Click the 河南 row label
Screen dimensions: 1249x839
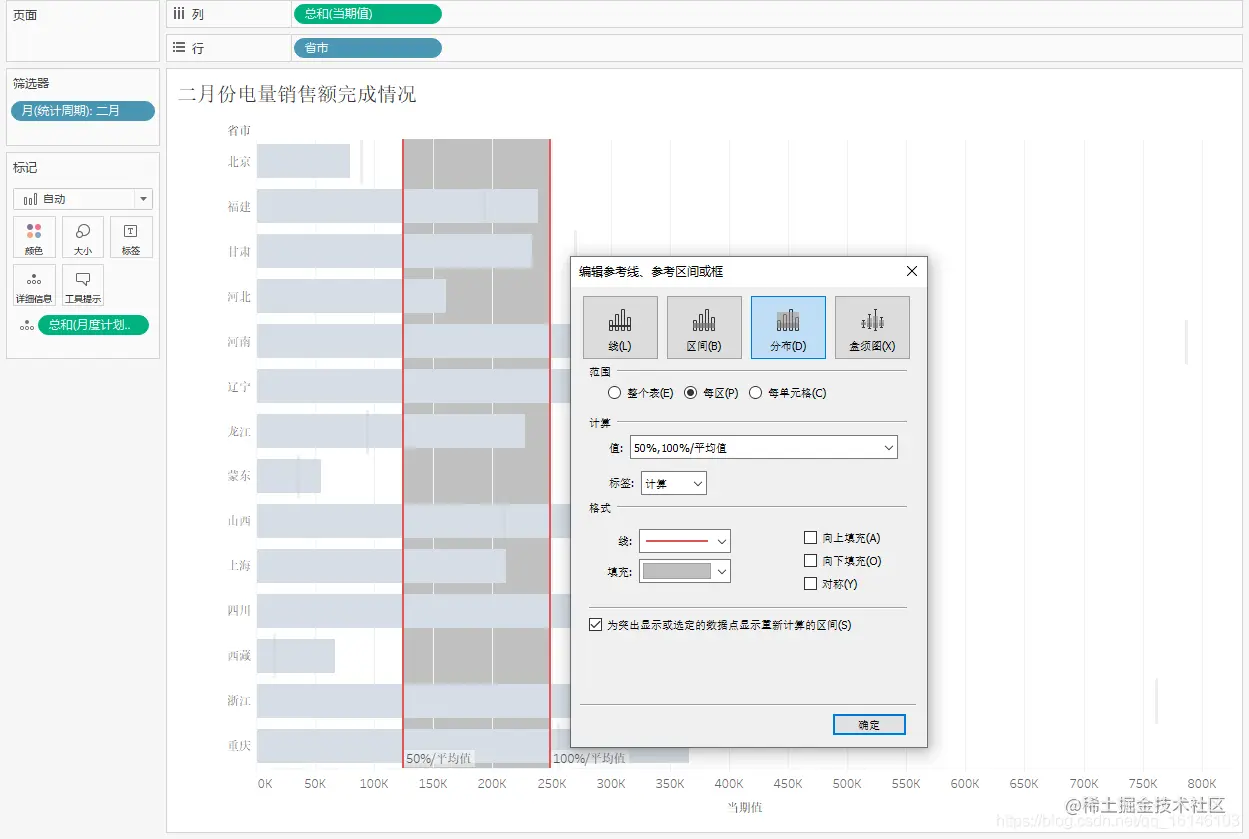coord(239,342)
